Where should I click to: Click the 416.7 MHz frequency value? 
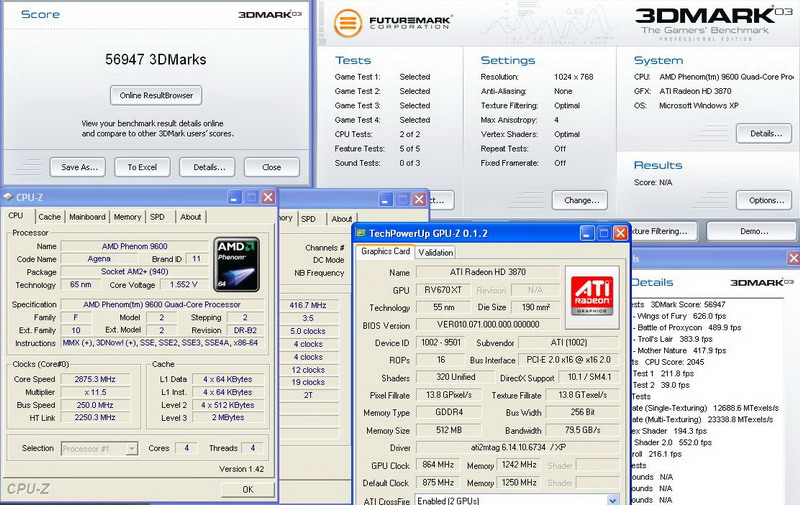(308, 305)
